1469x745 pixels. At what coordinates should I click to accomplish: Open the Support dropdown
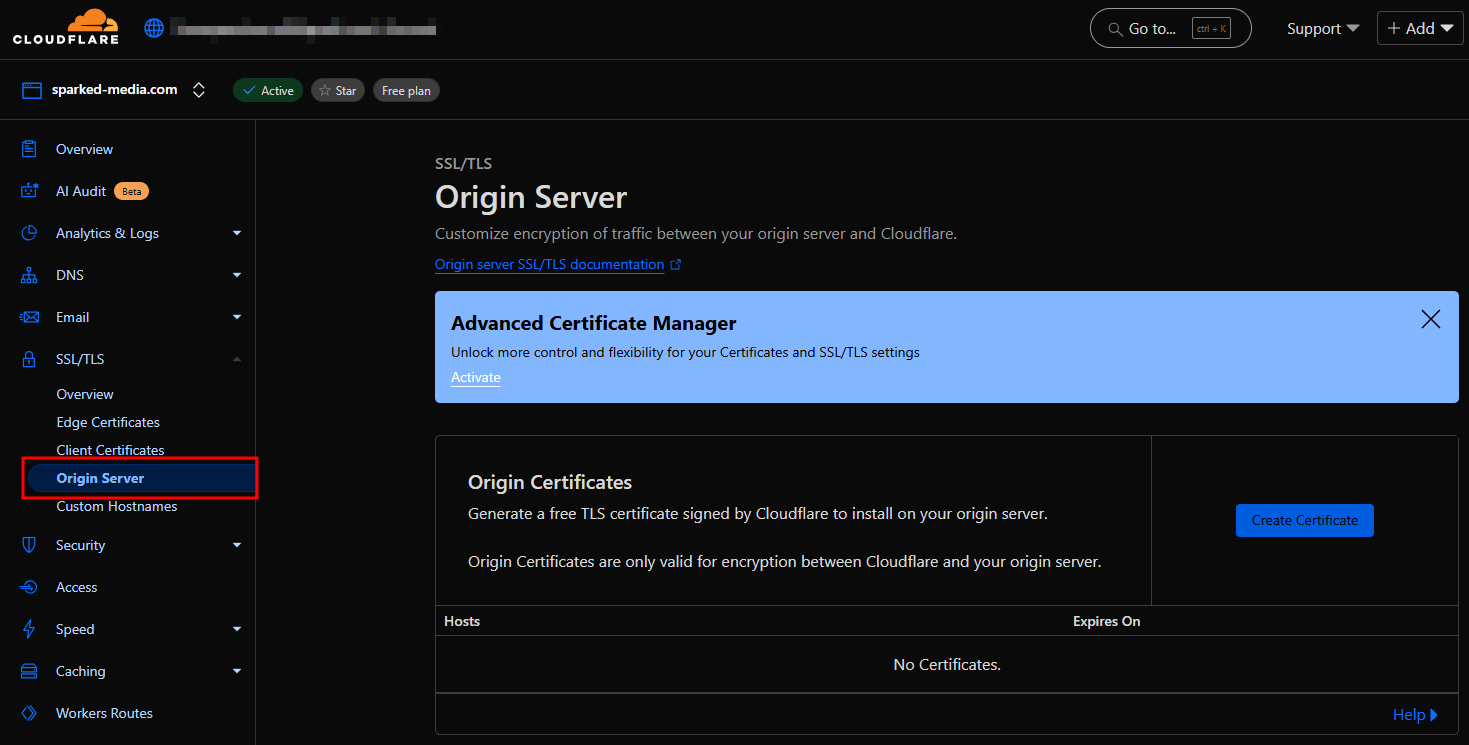click(x=1322, y=29)
